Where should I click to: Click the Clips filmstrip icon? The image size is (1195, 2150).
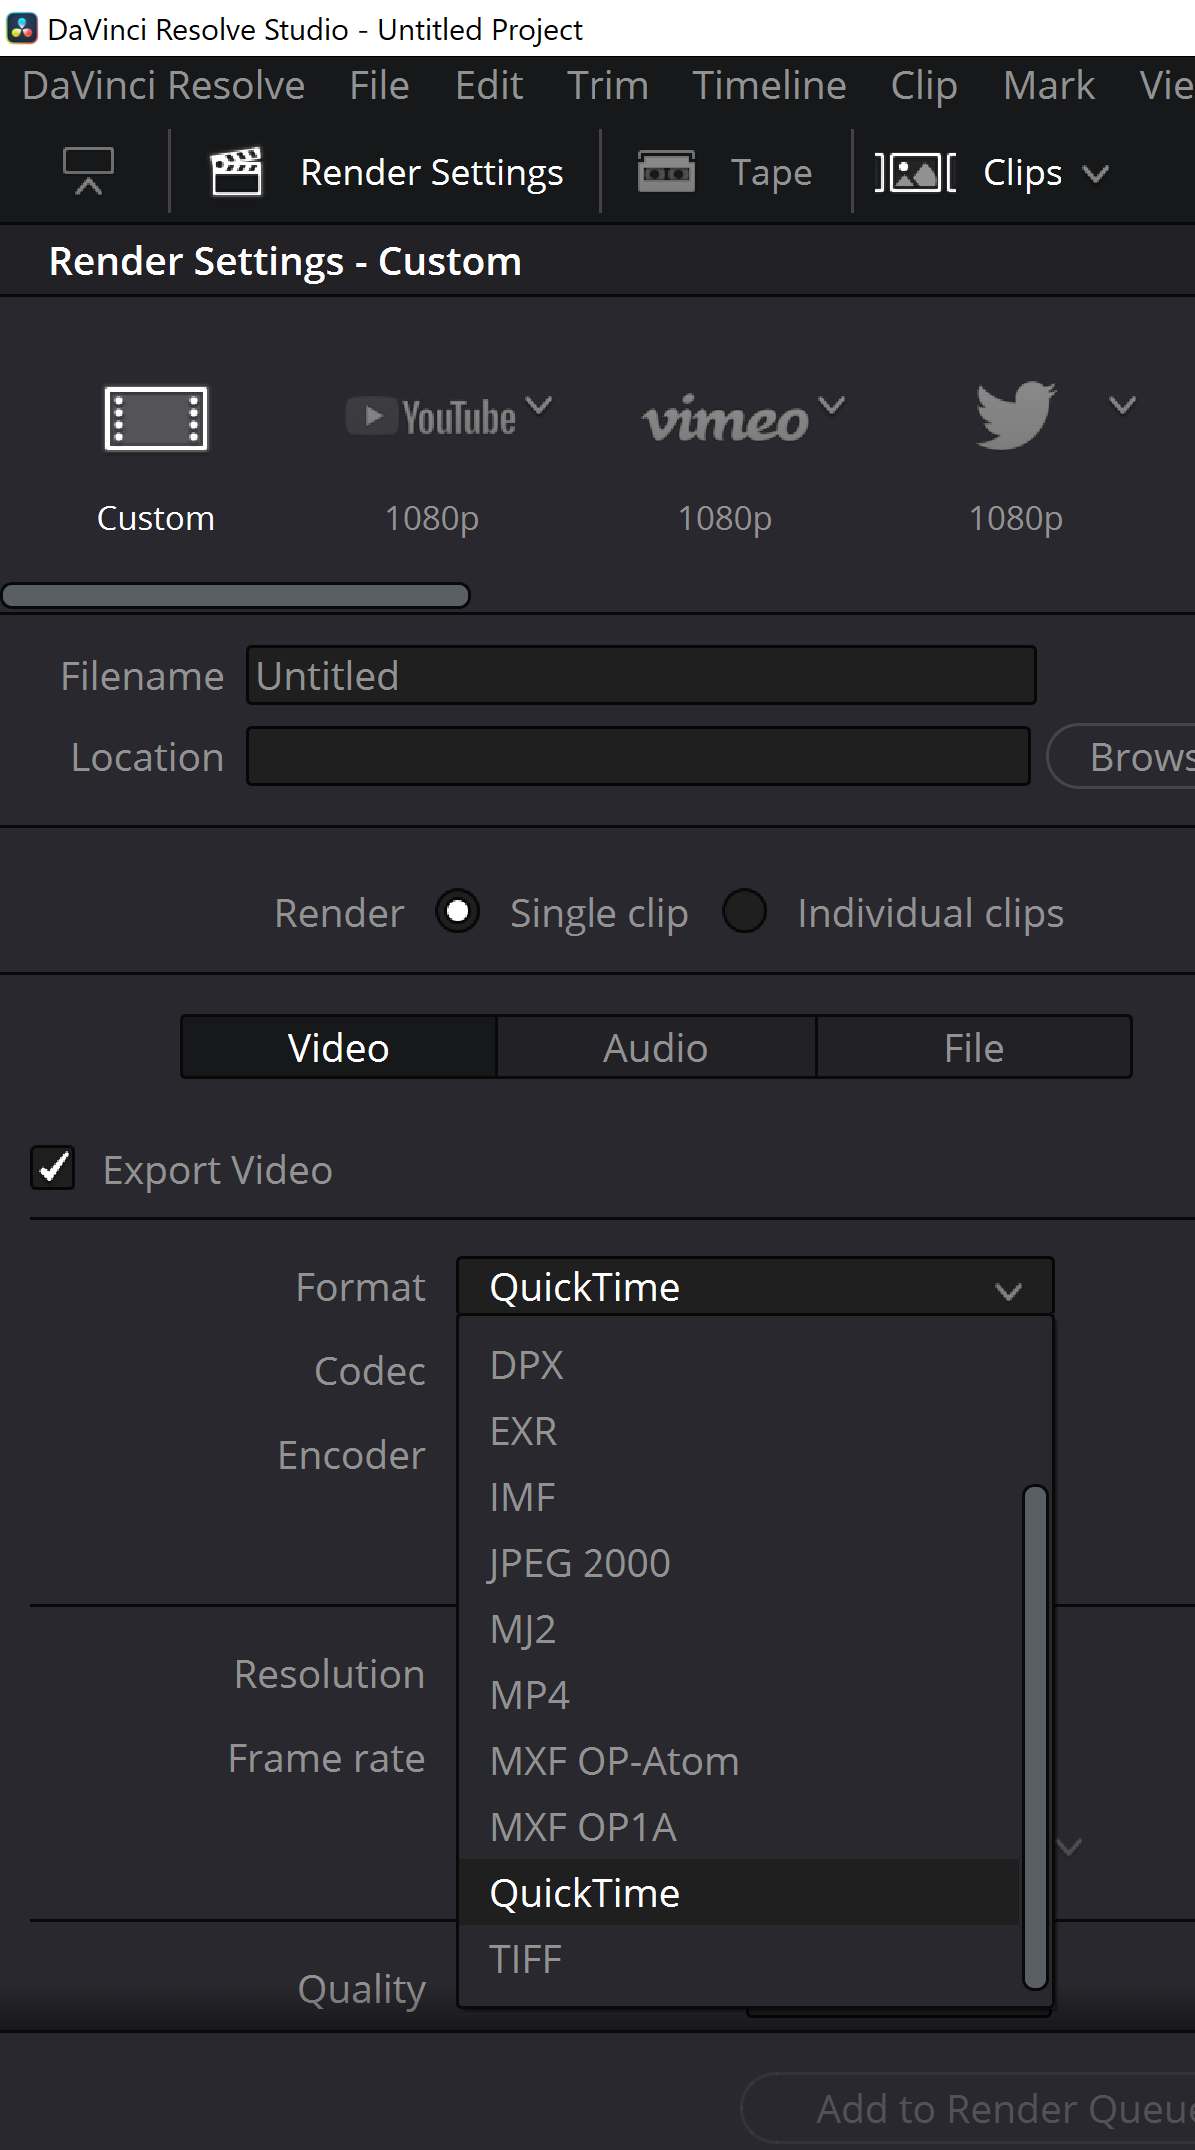pyautogui.click(x=915, y=173)
